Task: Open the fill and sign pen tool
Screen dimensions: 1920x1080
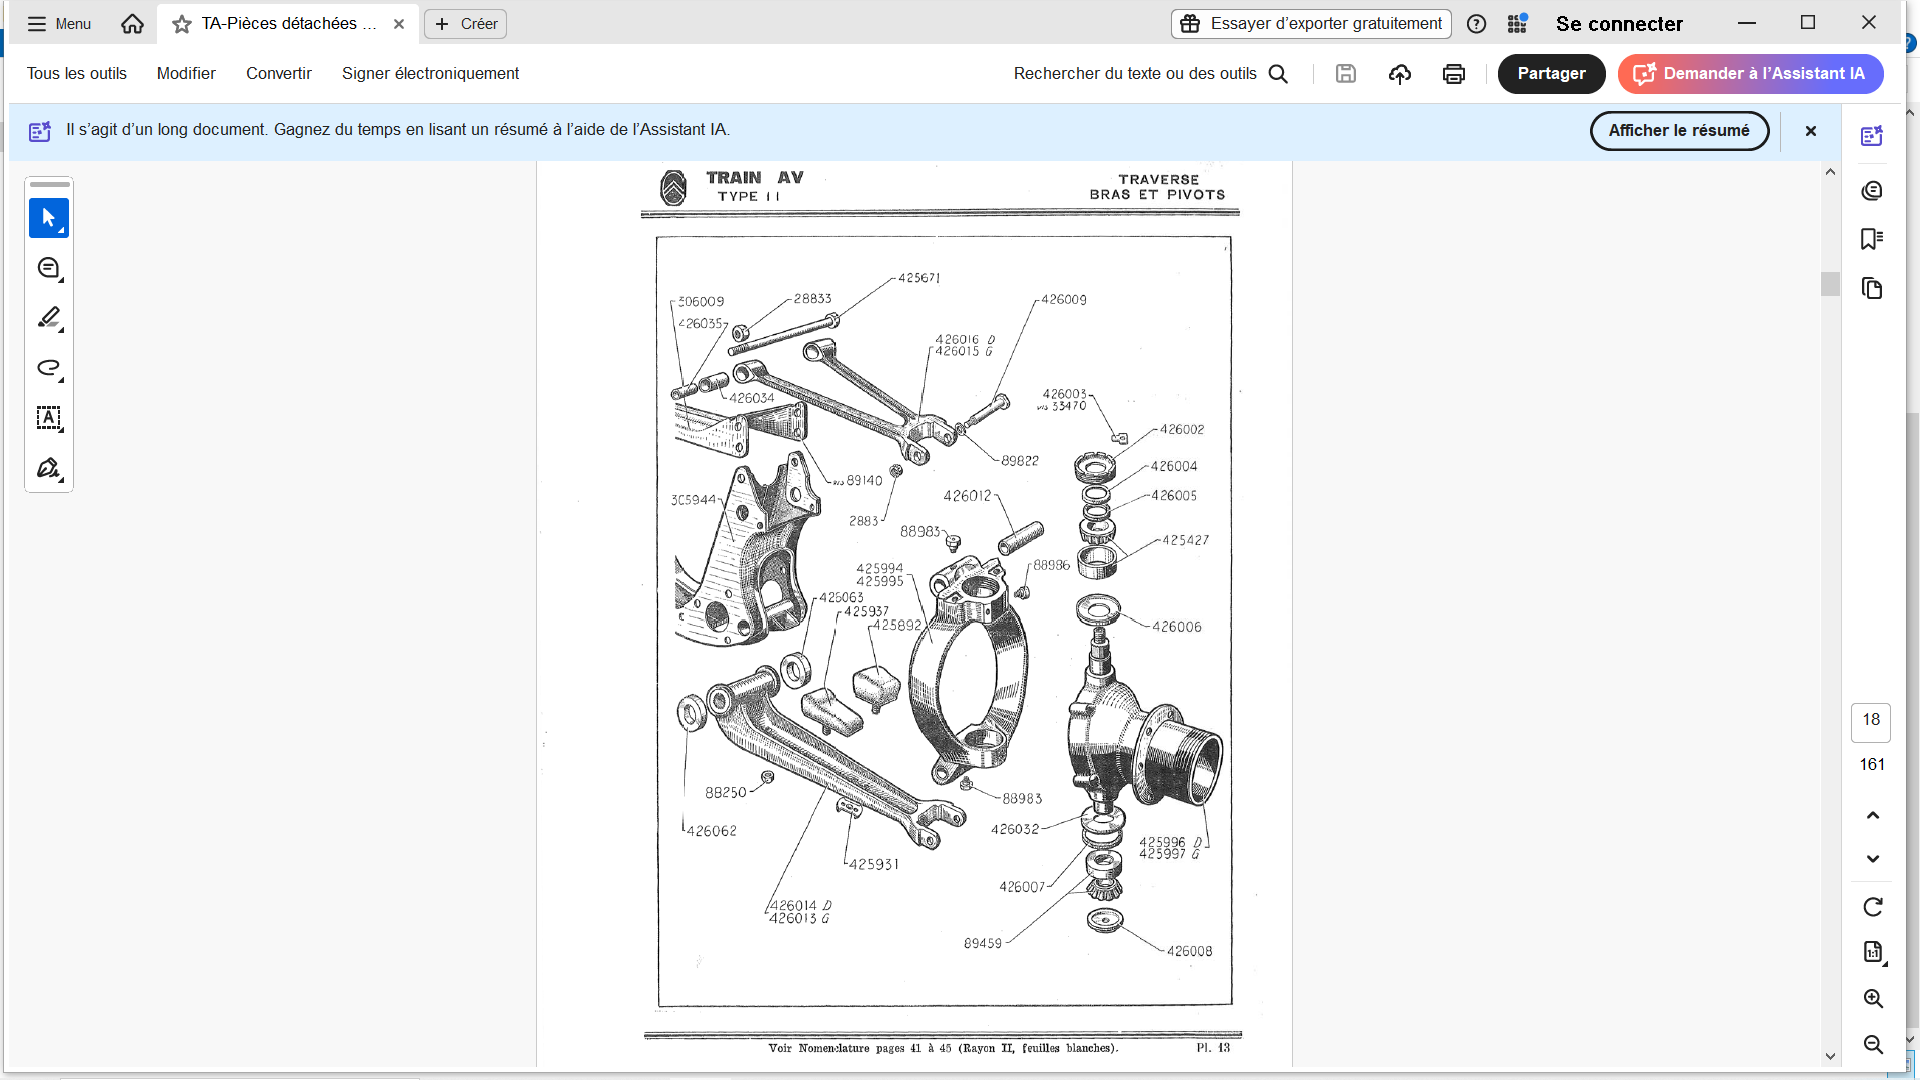Action: tap(48, 468)
